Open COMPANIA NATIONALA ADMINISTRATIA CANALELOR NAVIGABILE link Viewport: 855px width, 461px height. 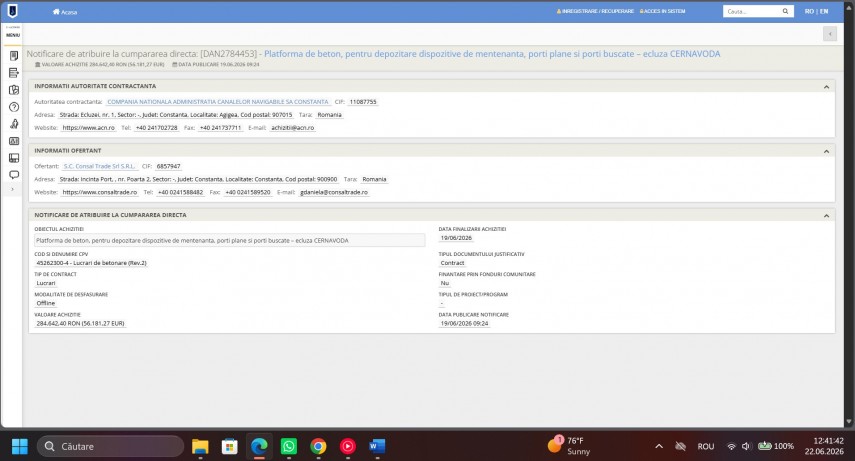point(218,102)
